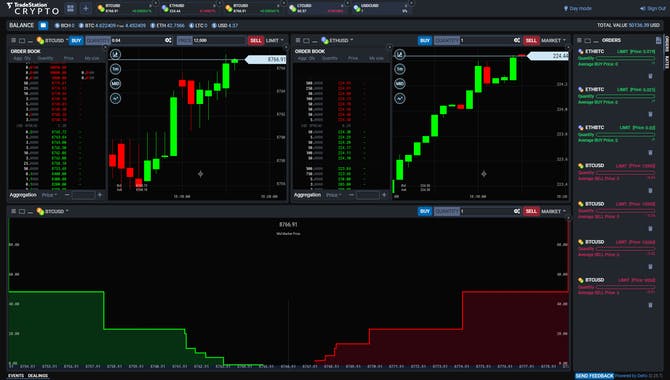Toggle the blue balance display icon
This screenshot has width=670, height=380.
click(x=43, y=26)
